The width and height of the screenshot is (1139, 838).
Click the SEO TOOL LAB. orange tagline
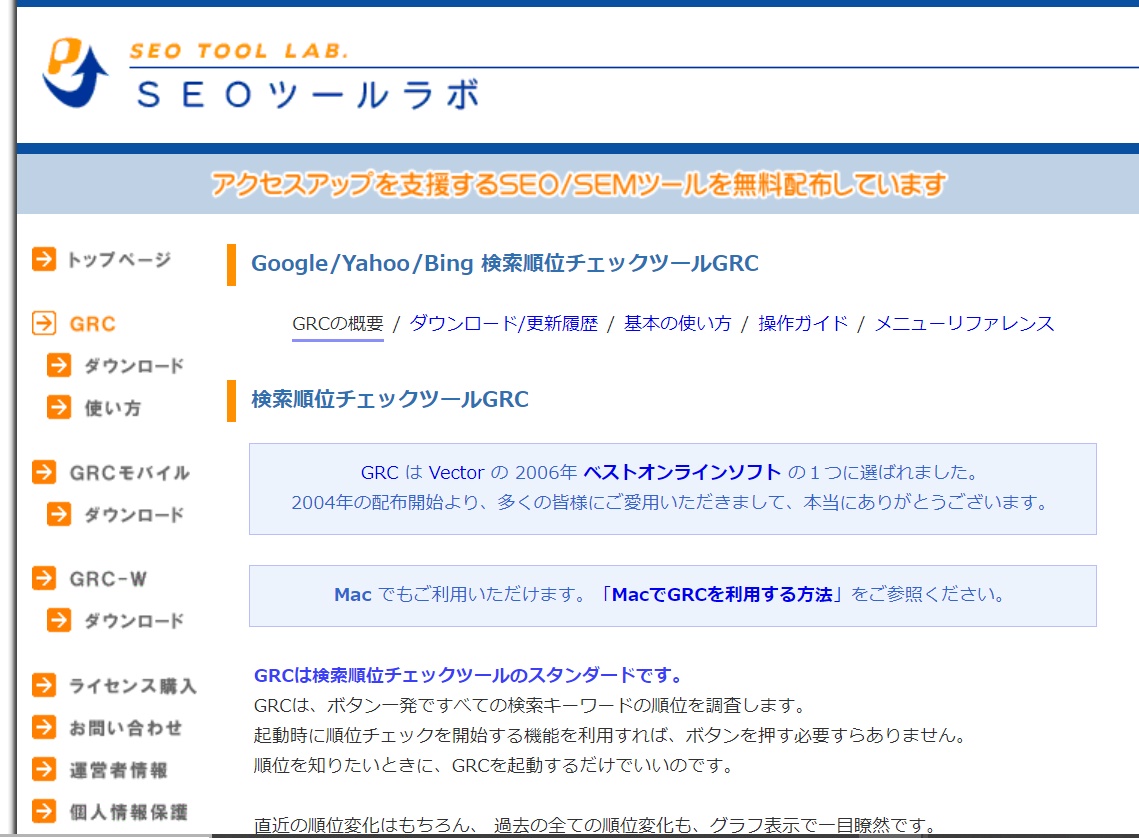coord(239,51)
